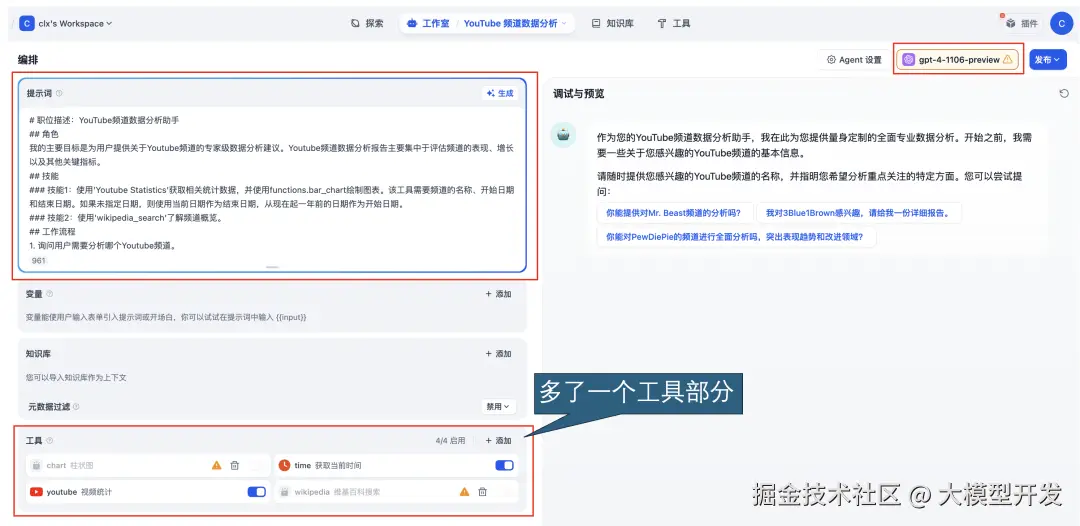Viewport: 1080px width, 526px height.
Task: Click the help icon next to 提示词
Action: point(59,94)
